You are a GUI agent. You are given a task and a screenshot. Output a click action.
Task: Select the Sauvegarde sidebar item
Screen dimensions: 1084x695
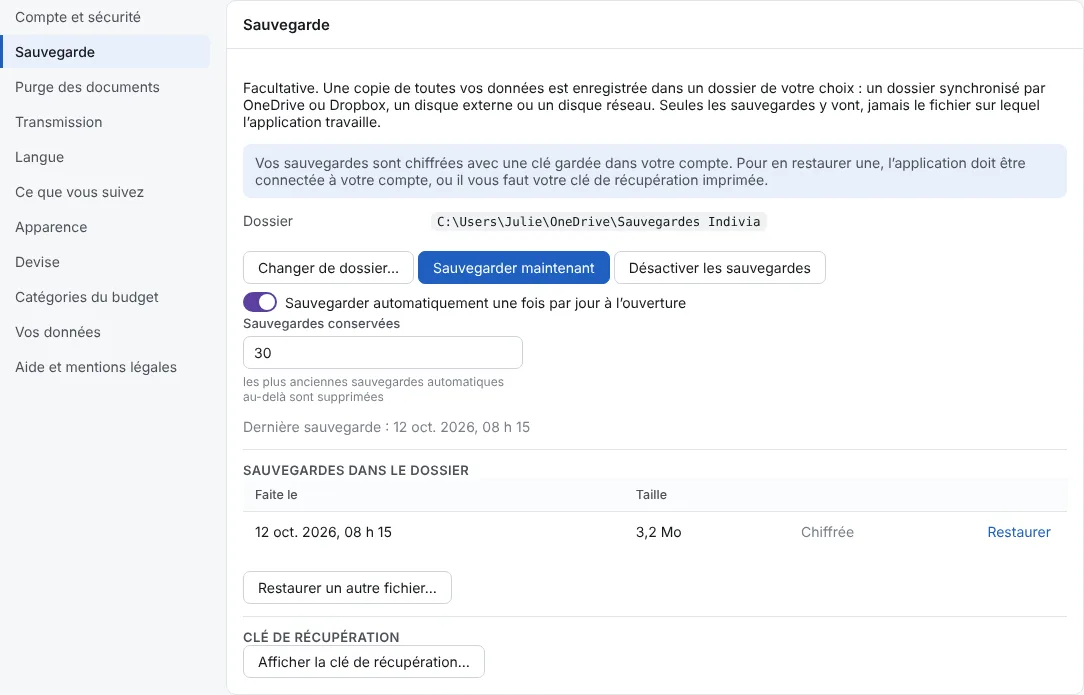(x=105, y=52)
